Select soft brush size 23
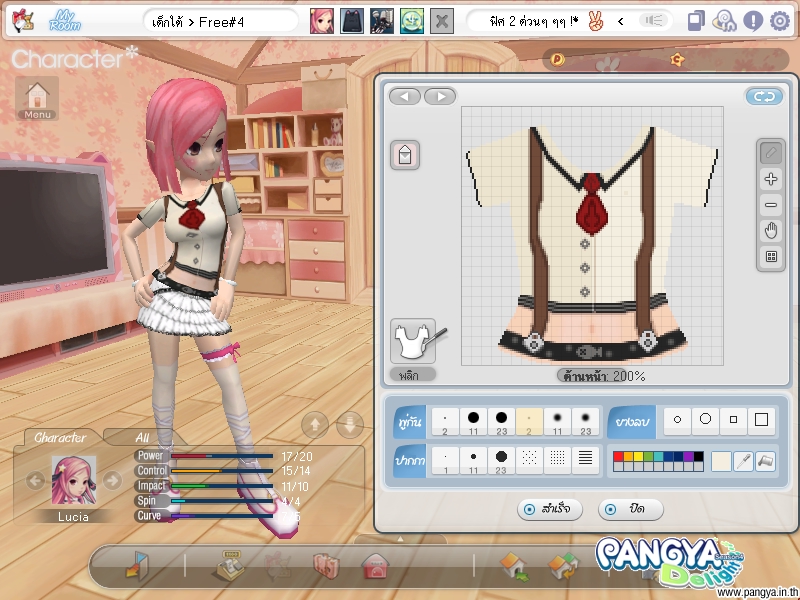This screenshot has height=600, width=800. 585,422
